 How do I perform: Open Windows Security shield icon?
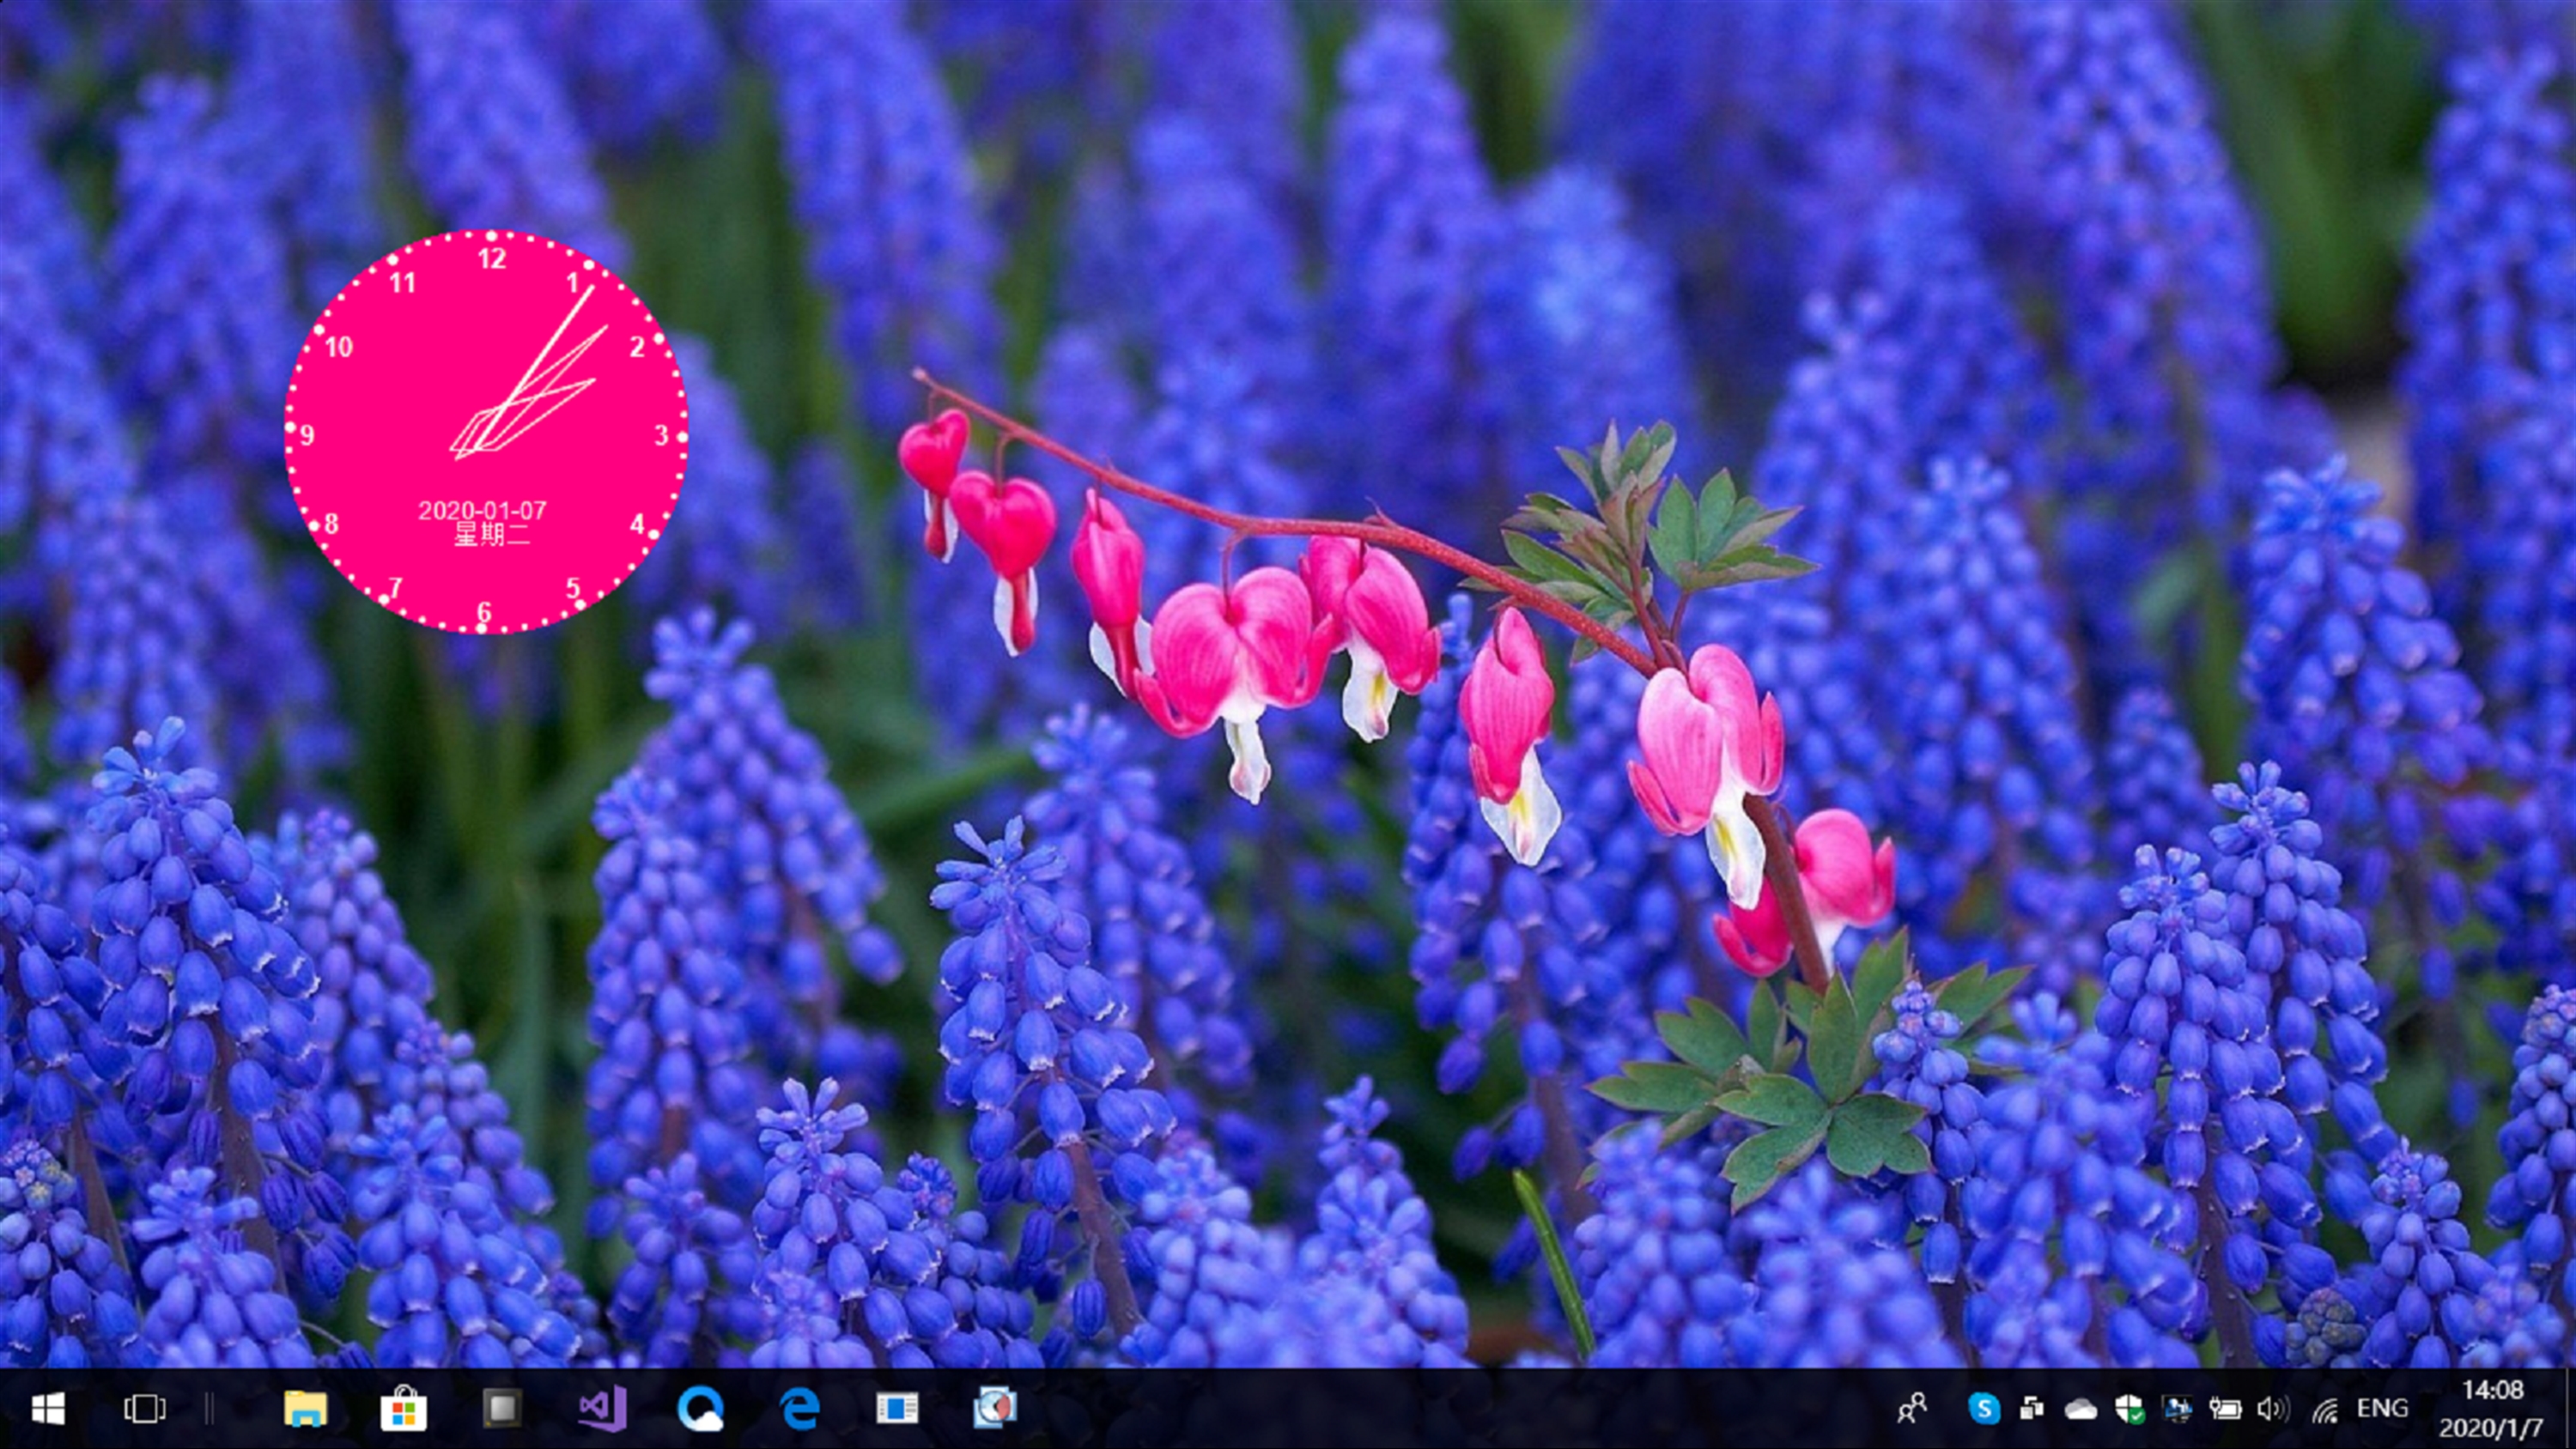click(x=2129, y=1409)
